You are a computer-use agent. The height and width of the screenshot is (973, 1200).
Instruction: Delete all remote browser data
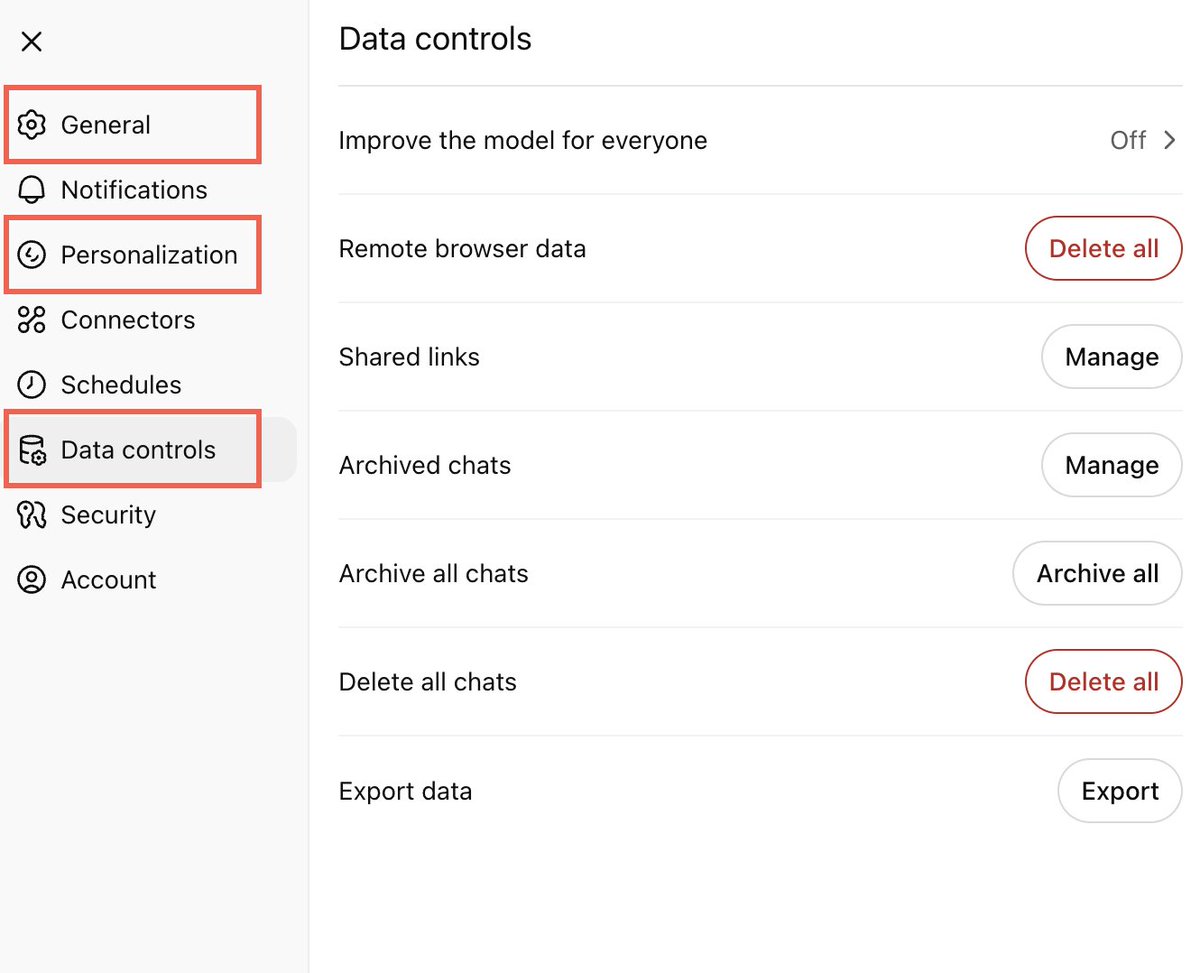click(1103, 248)
